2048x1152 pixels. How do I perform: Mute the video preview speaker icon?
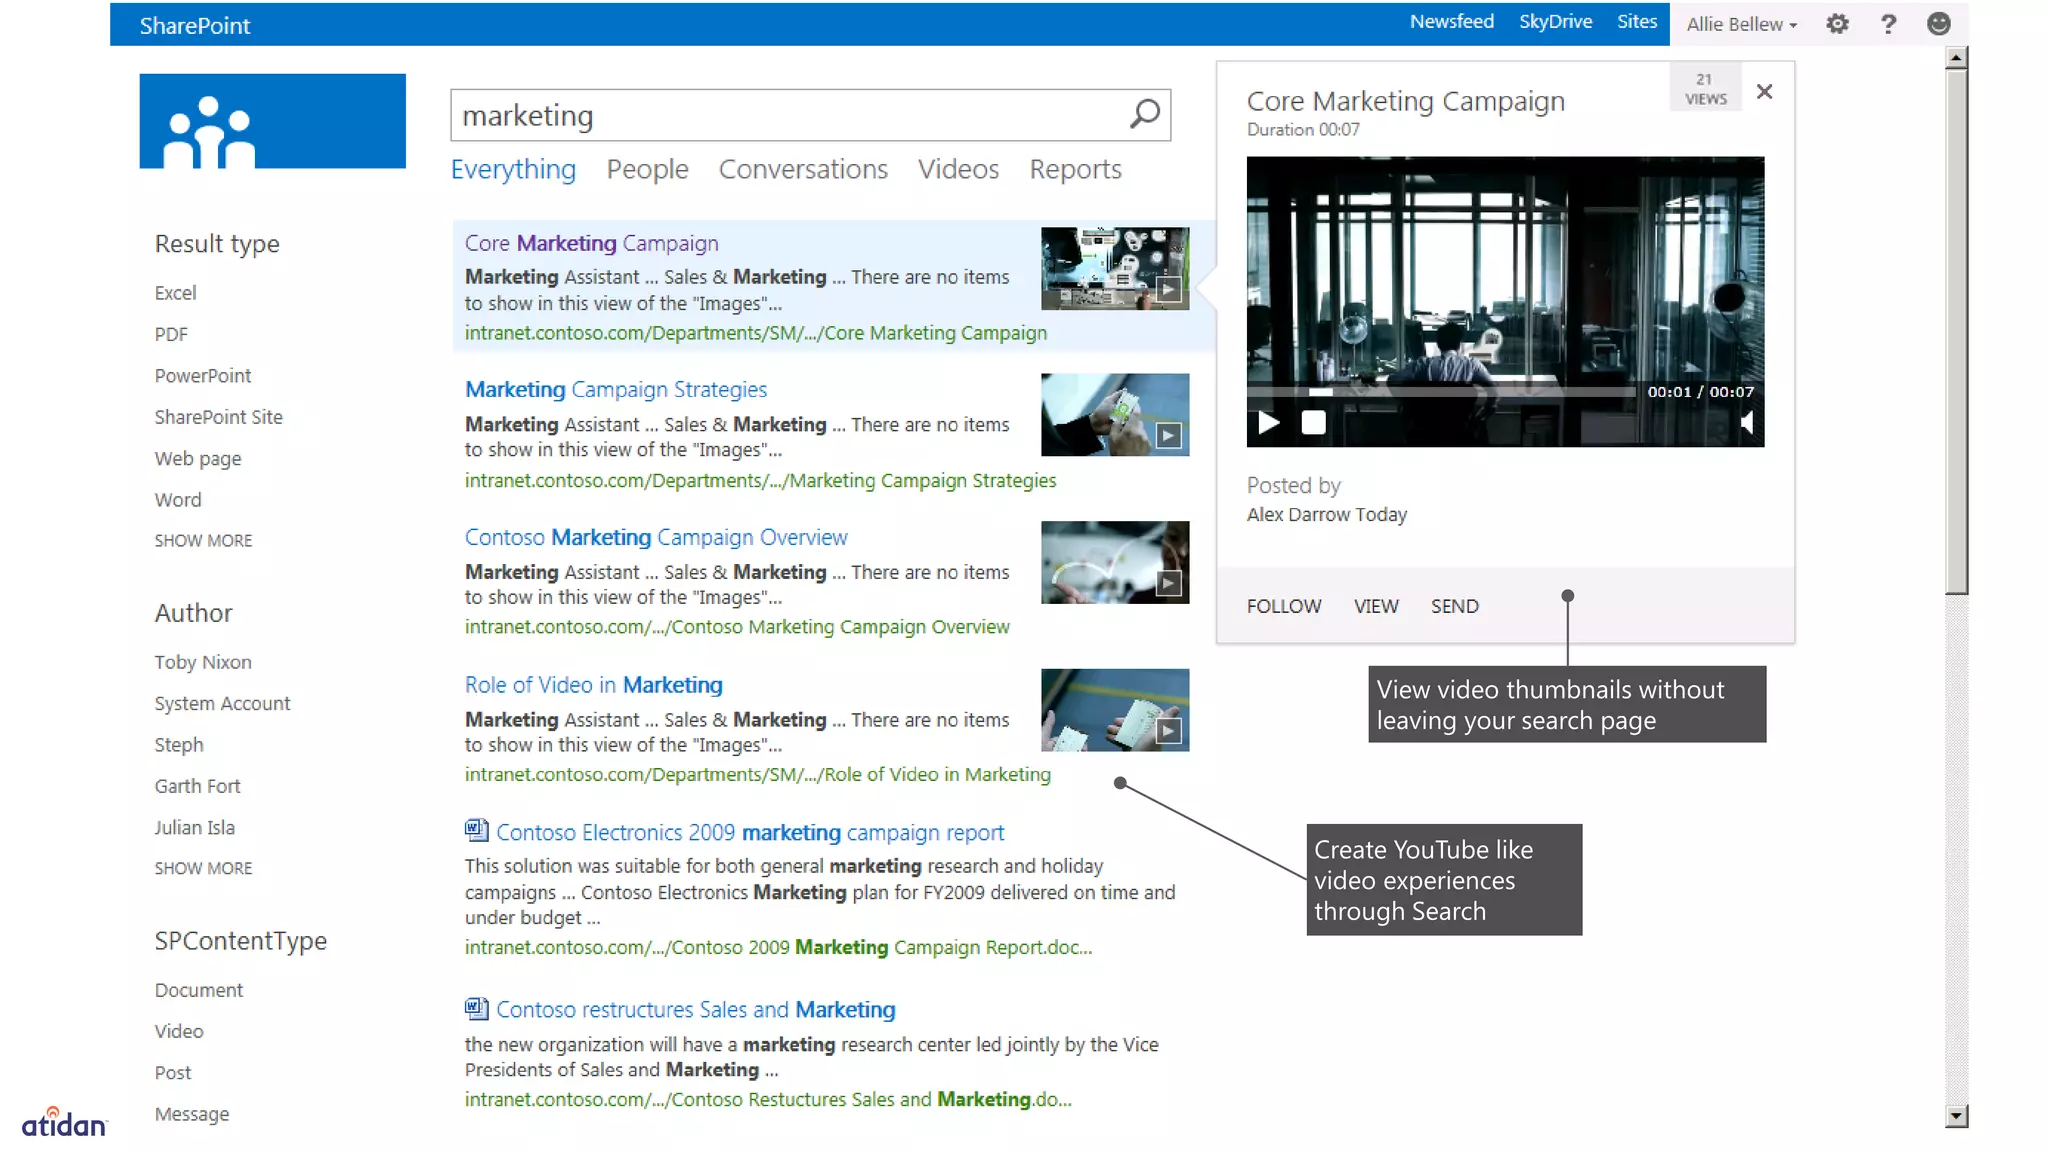click(x=1746, y=423)
